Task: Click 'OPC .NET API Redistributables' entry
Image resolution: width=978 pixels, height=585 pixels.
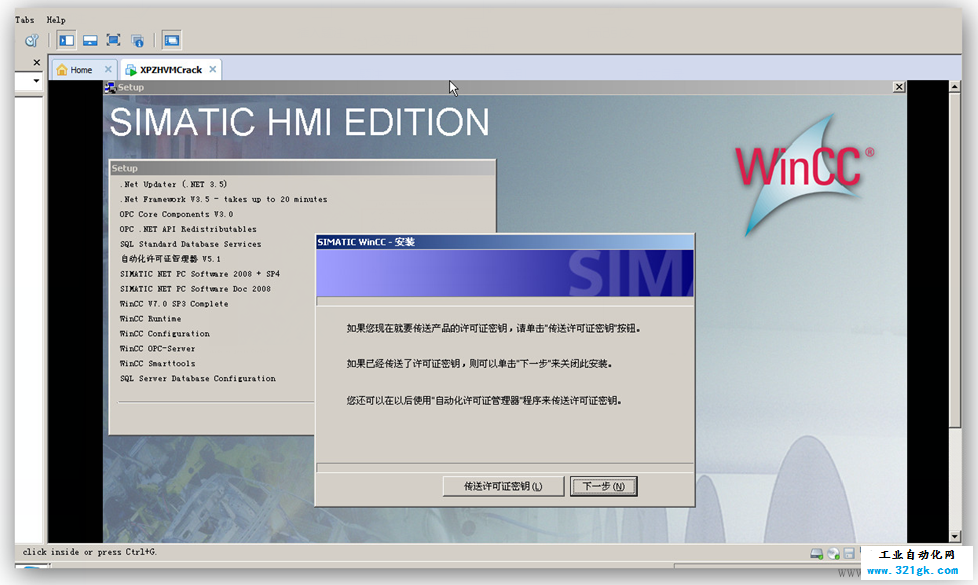Action: pos(188,229)
